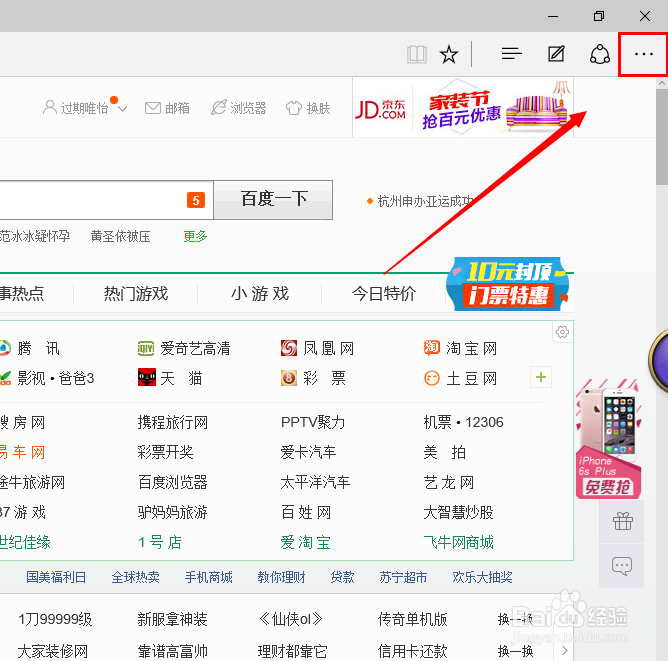Open 黄圣依被压 hot search link

pyautogui.click(x=121, y=236)
